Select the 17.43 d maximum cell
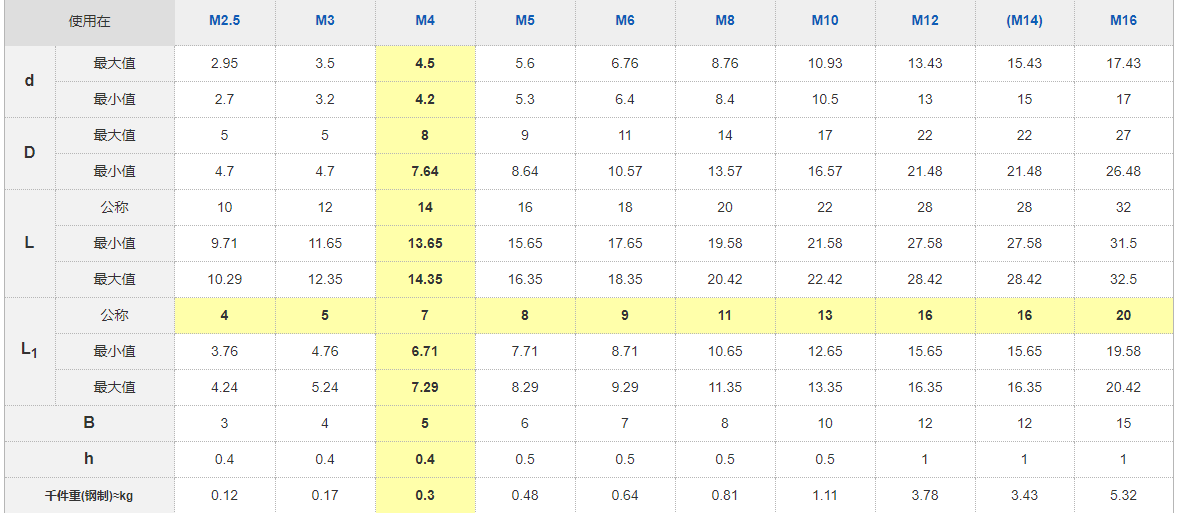 pos(1124,63)
